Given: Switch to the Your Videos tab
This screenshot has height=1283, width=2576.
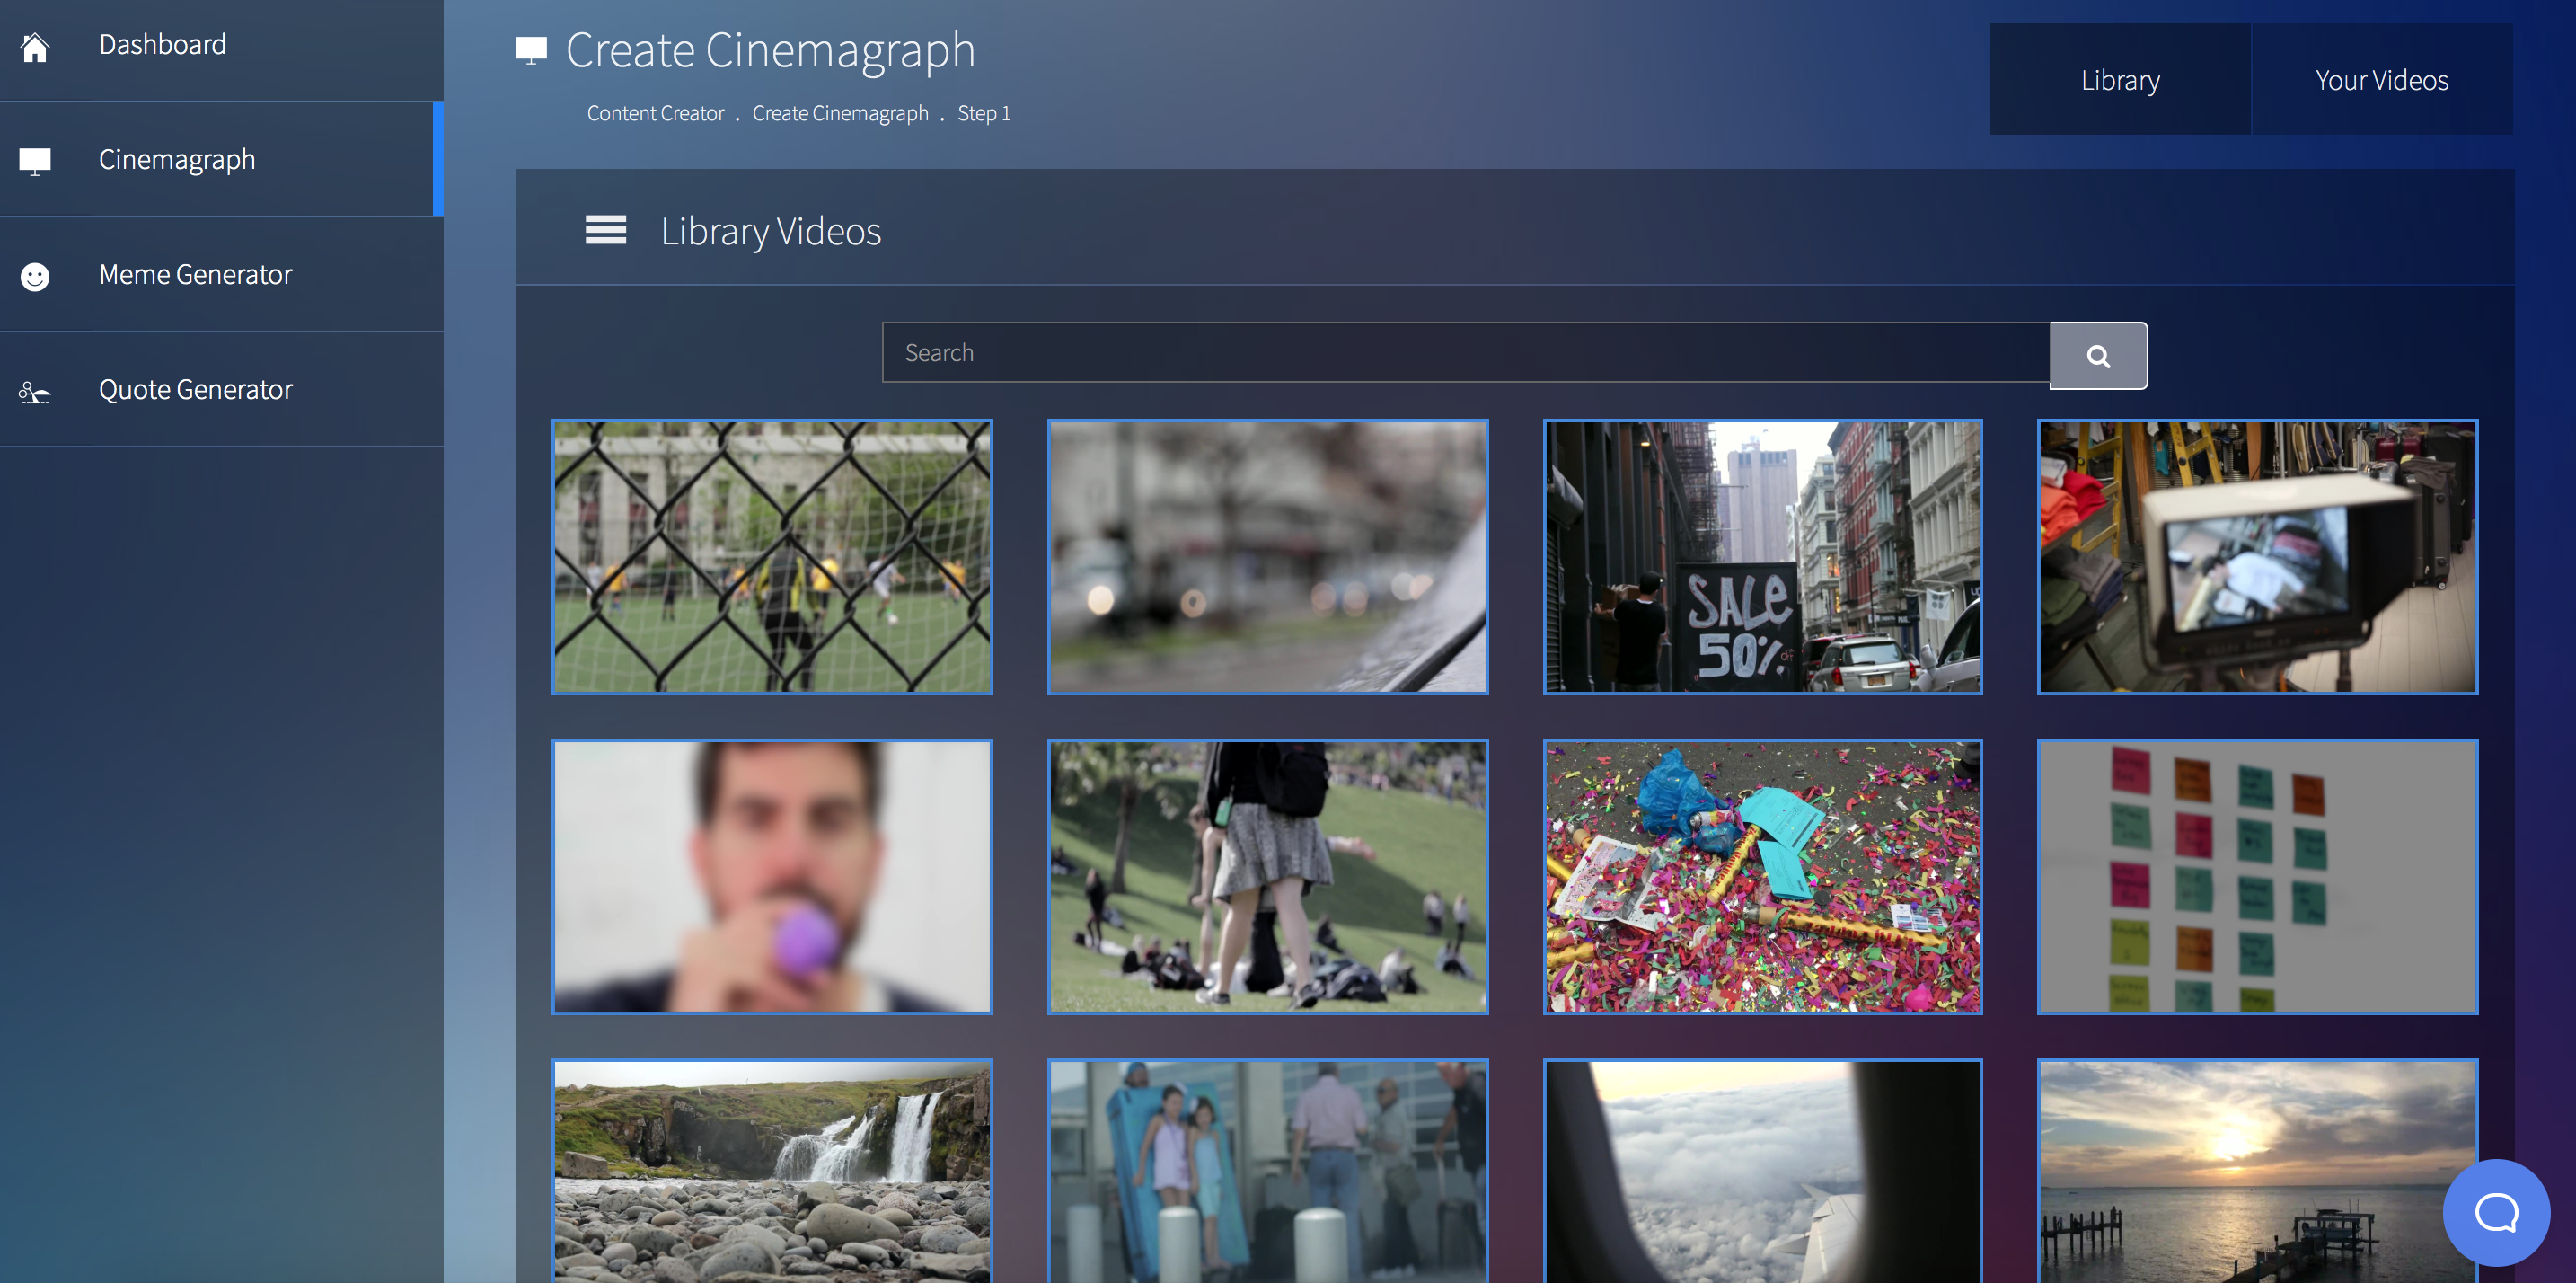Looking at the screenshot, I should 2382,79.
